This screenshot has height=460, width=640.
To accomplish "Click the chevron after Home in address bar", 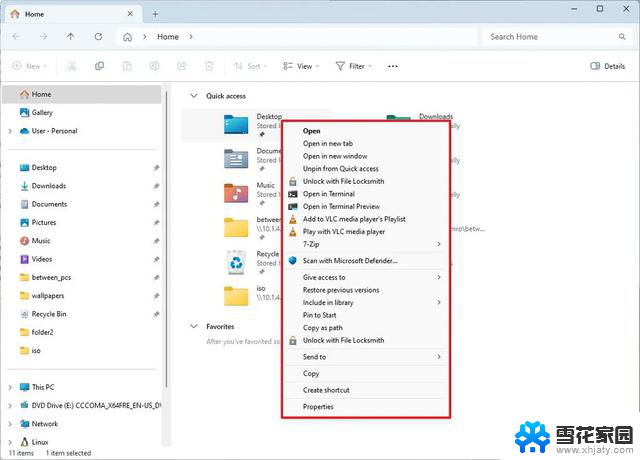I will point(191,37).
